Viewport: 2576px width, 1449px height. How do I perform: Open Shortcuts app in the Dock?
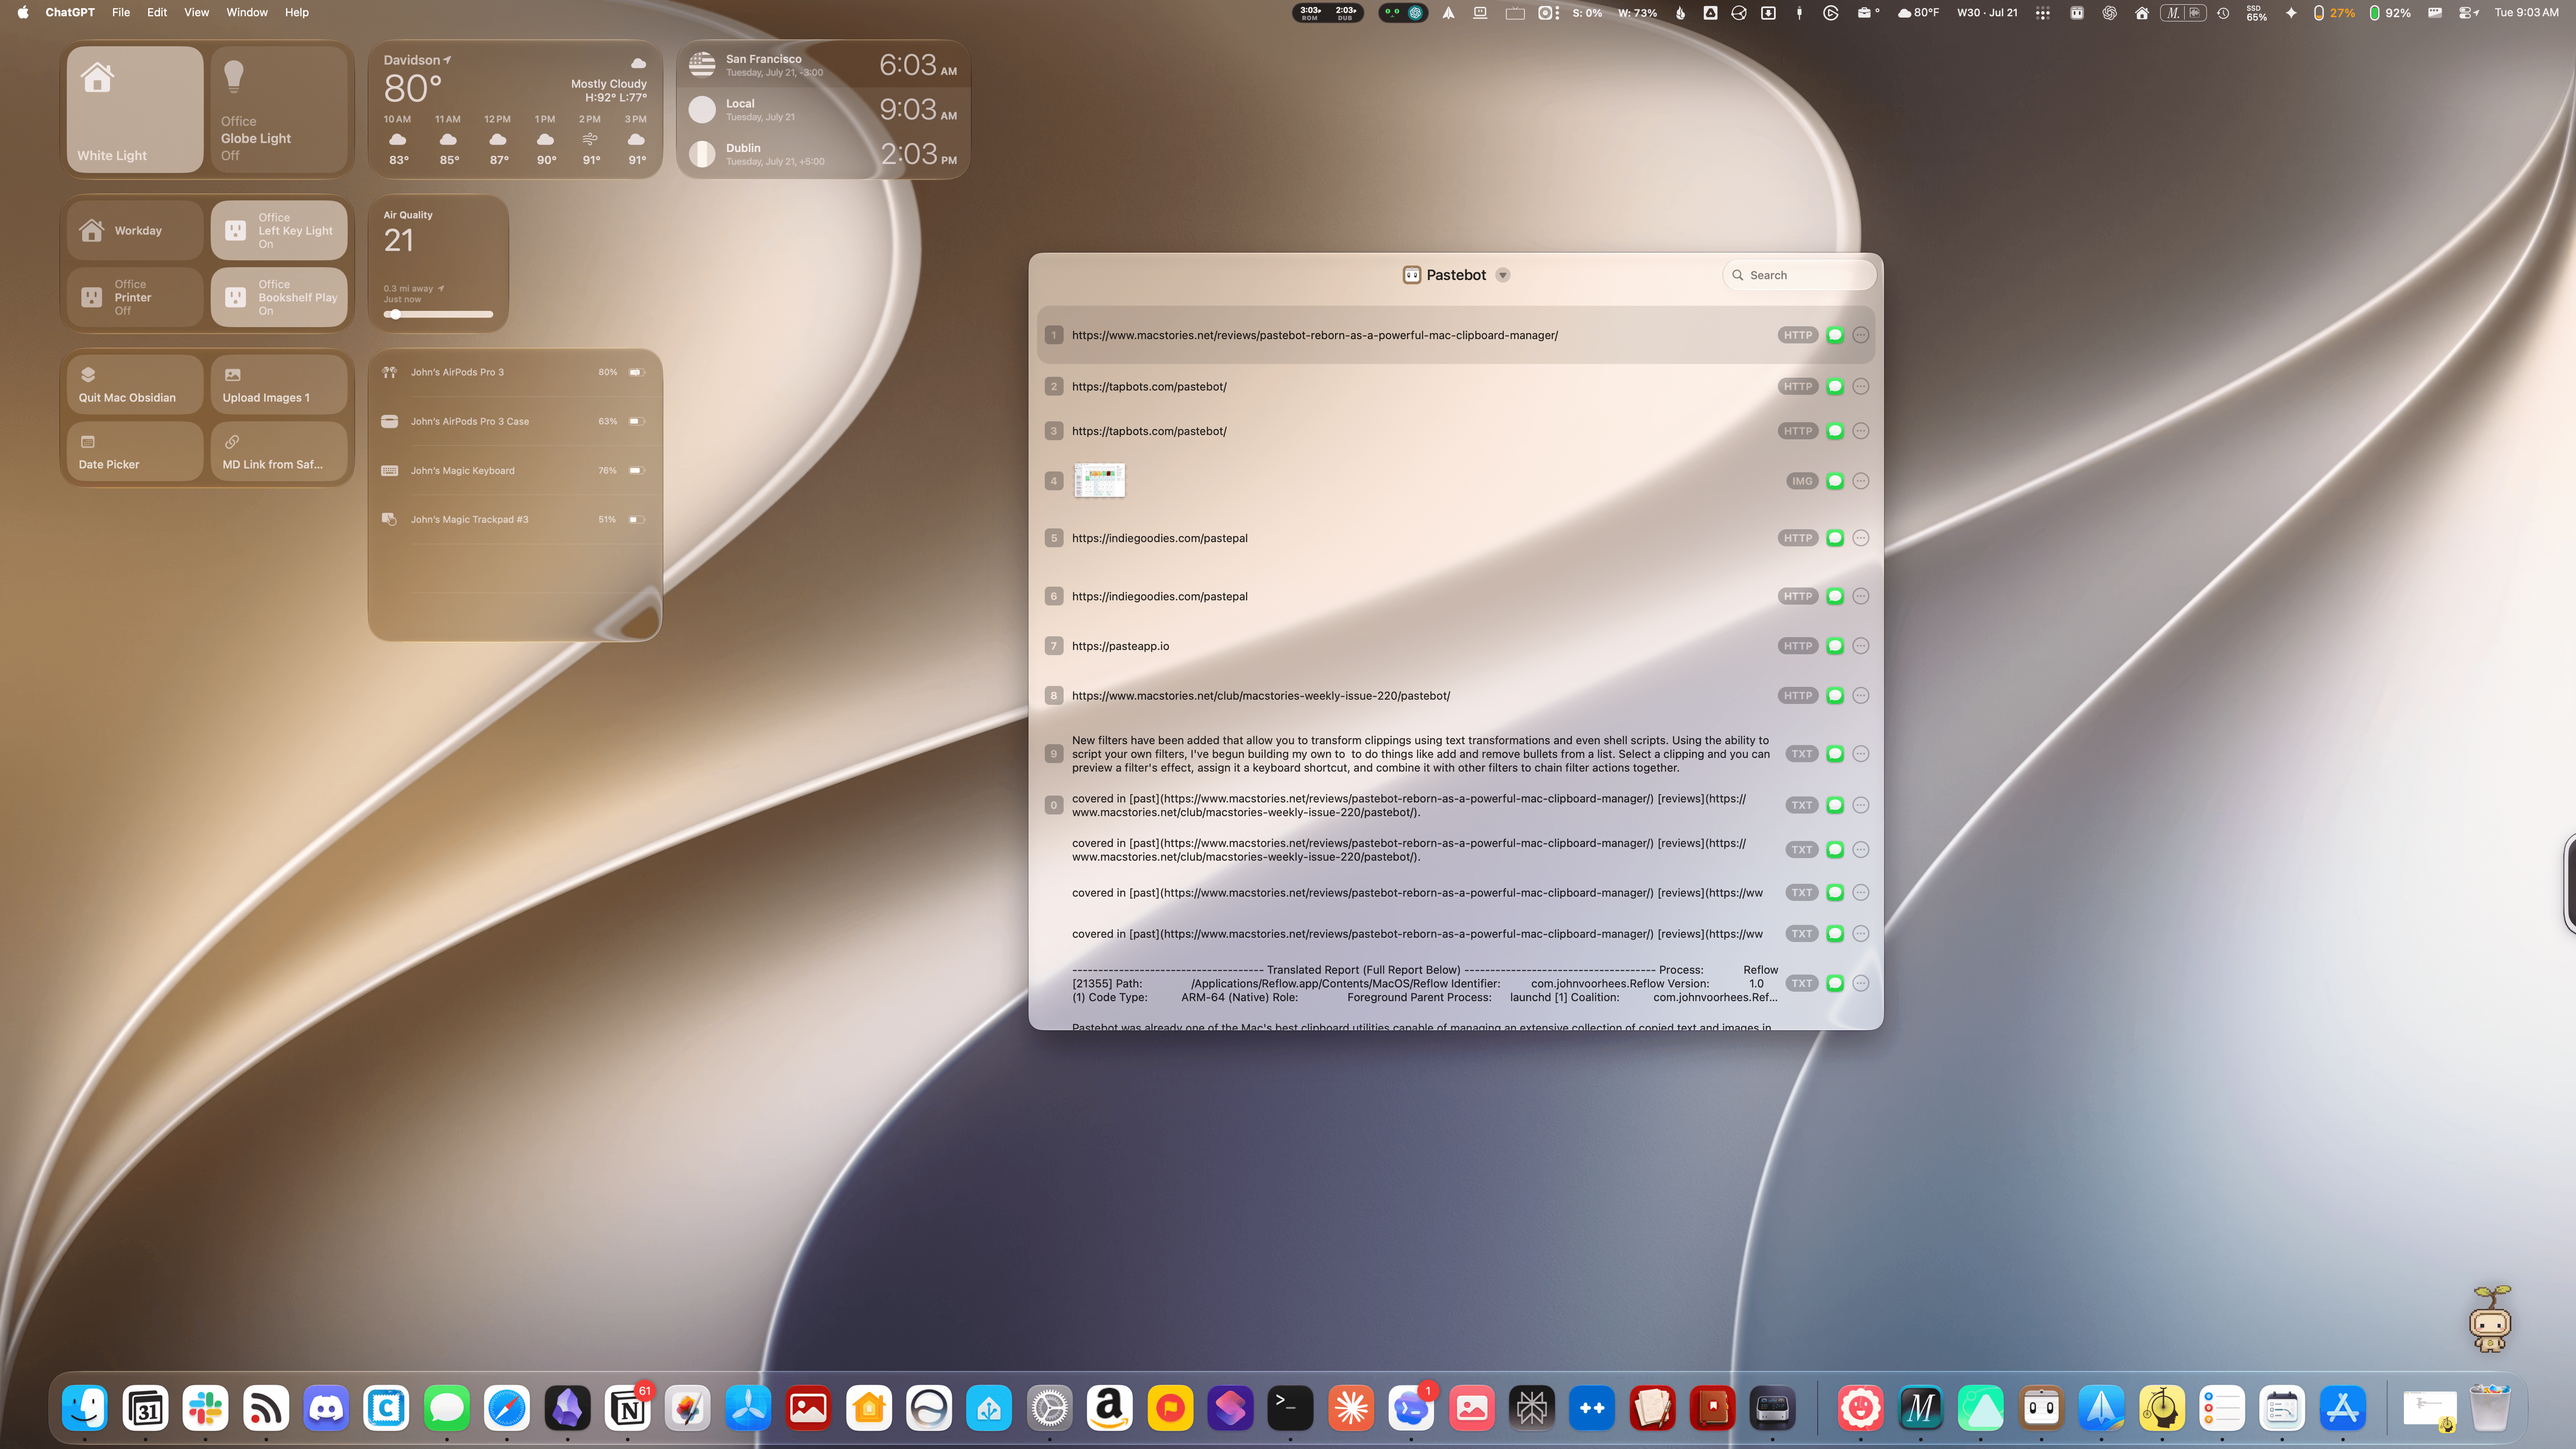tap(1230, 1408)
